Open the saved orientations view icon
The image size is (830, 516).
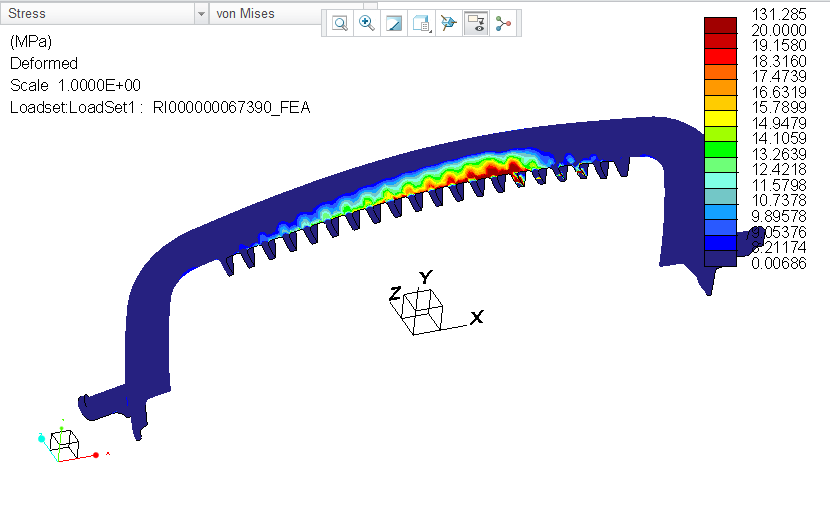coord(421,23)
